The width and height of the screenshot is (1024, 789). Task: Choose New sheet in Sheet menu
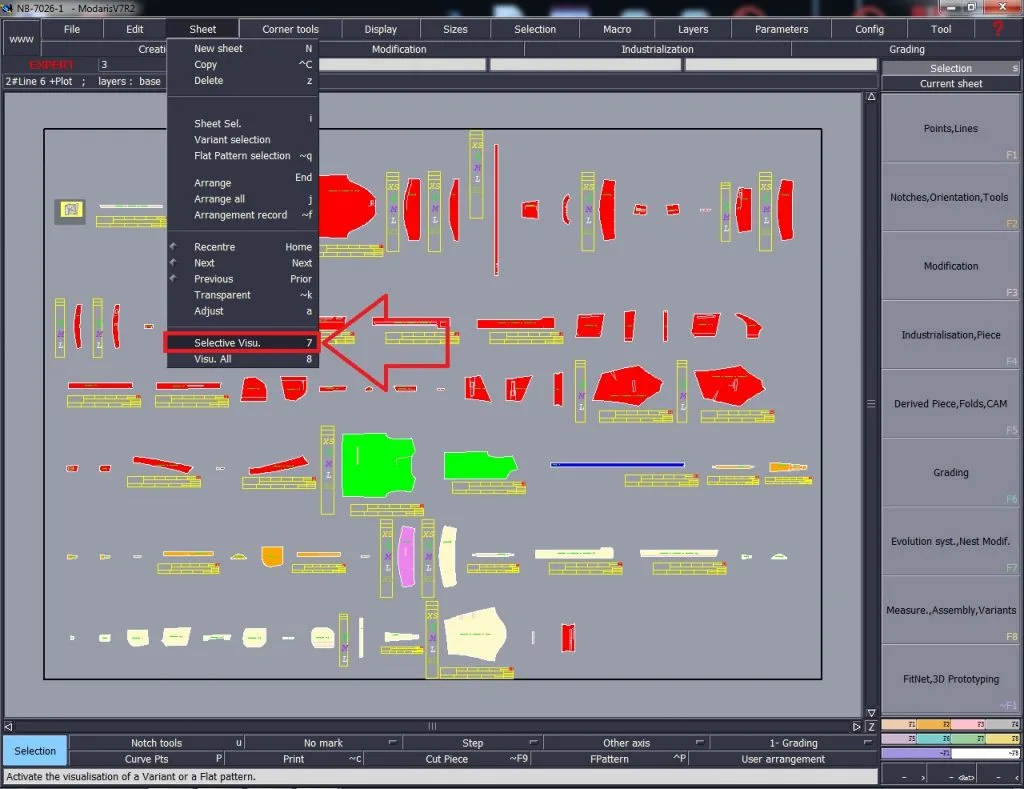242,48
